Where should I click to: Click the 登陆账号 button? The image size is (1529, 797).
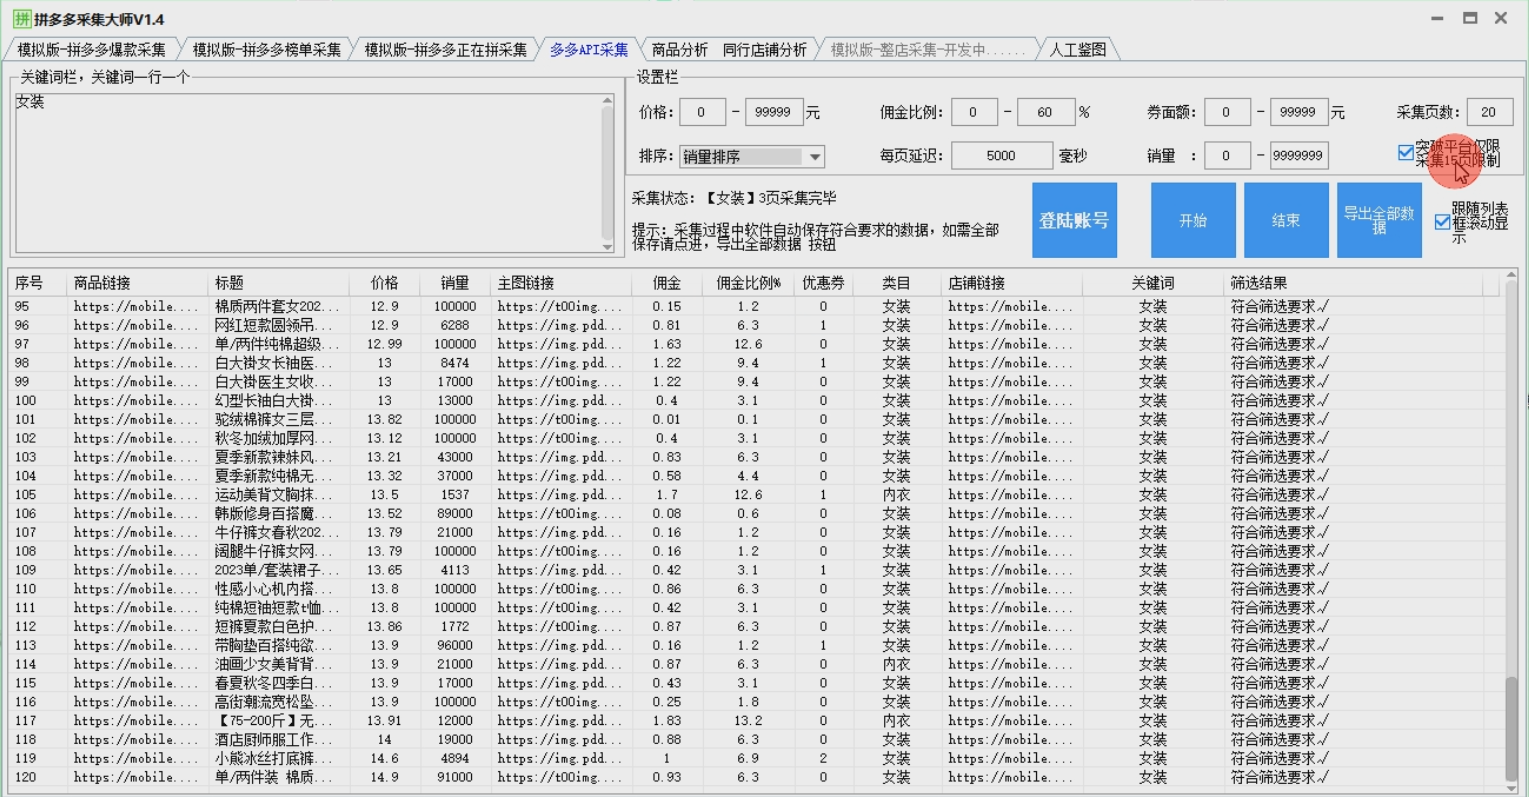1074,220
